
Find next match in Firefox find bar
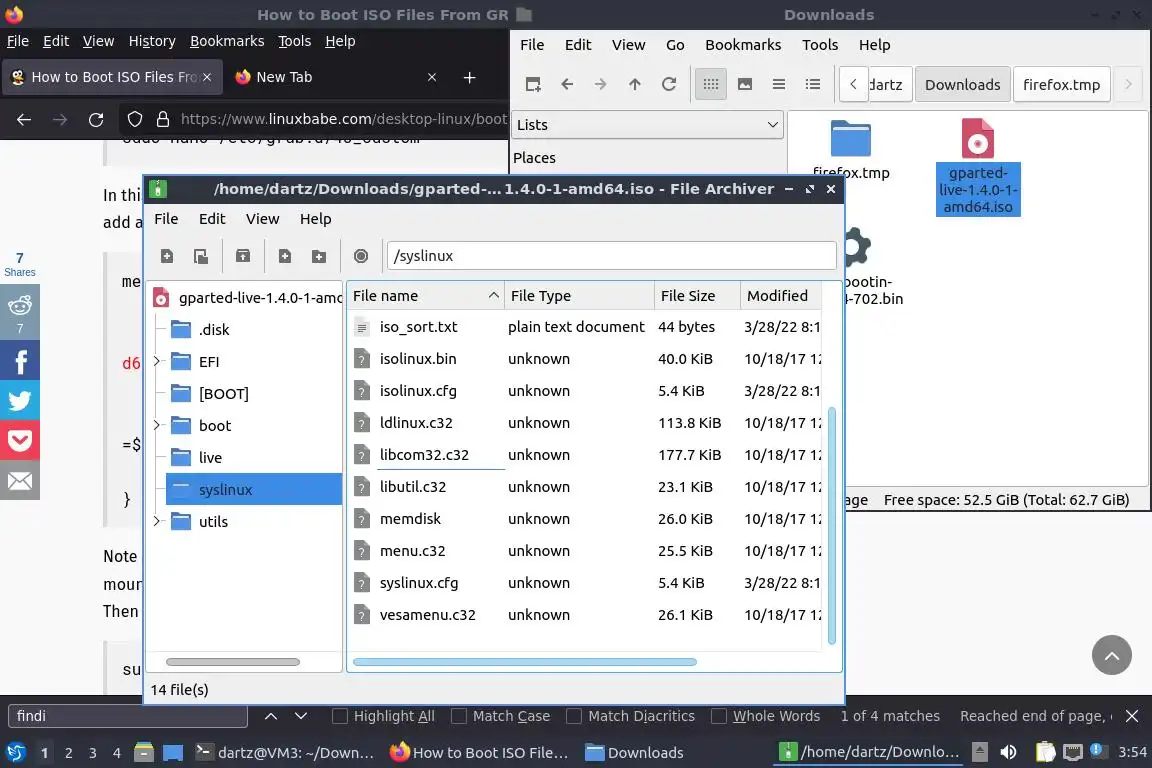point(300,716)
